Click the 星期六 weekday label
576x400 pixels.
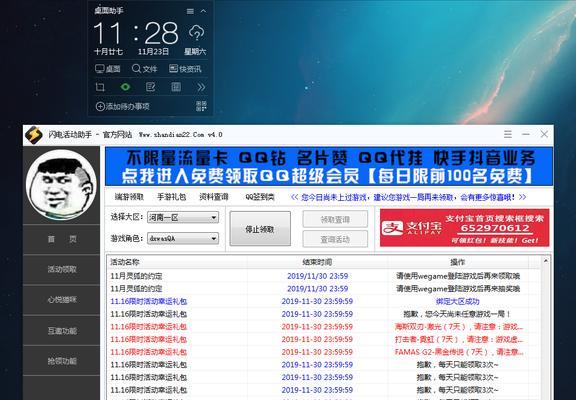(195, 52)
